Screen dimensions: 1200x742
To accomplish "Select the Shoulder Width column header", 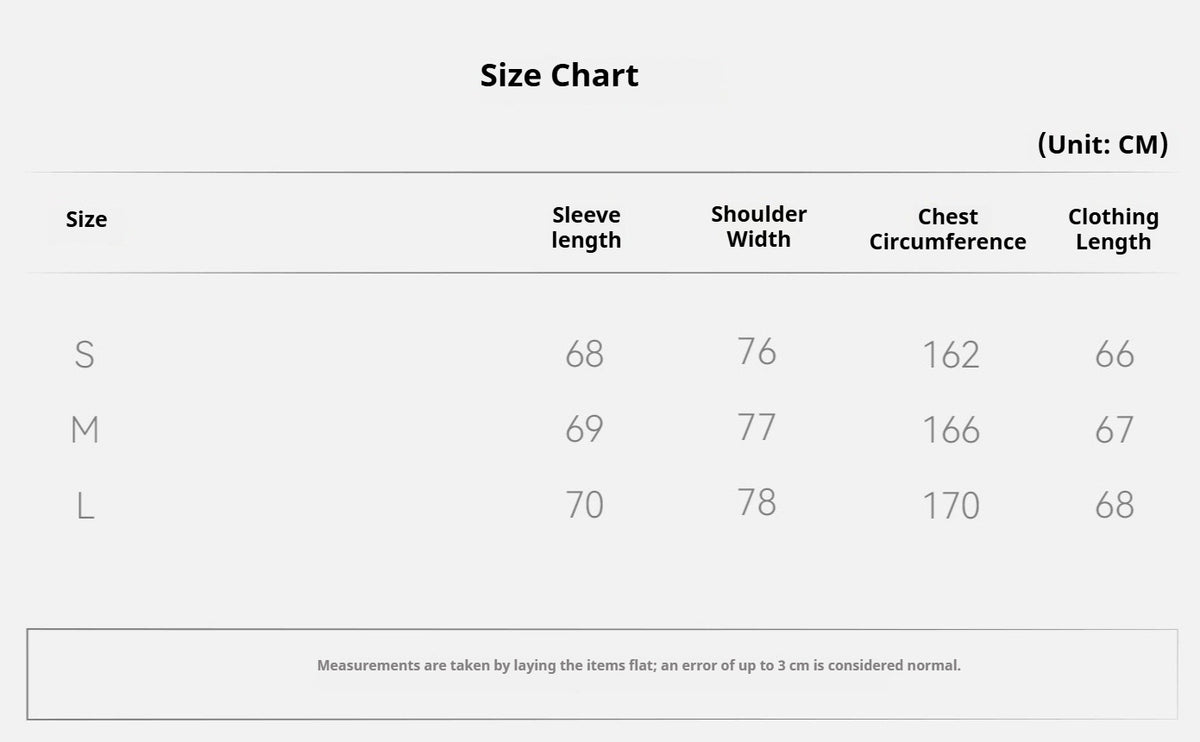I will point(759,227).
